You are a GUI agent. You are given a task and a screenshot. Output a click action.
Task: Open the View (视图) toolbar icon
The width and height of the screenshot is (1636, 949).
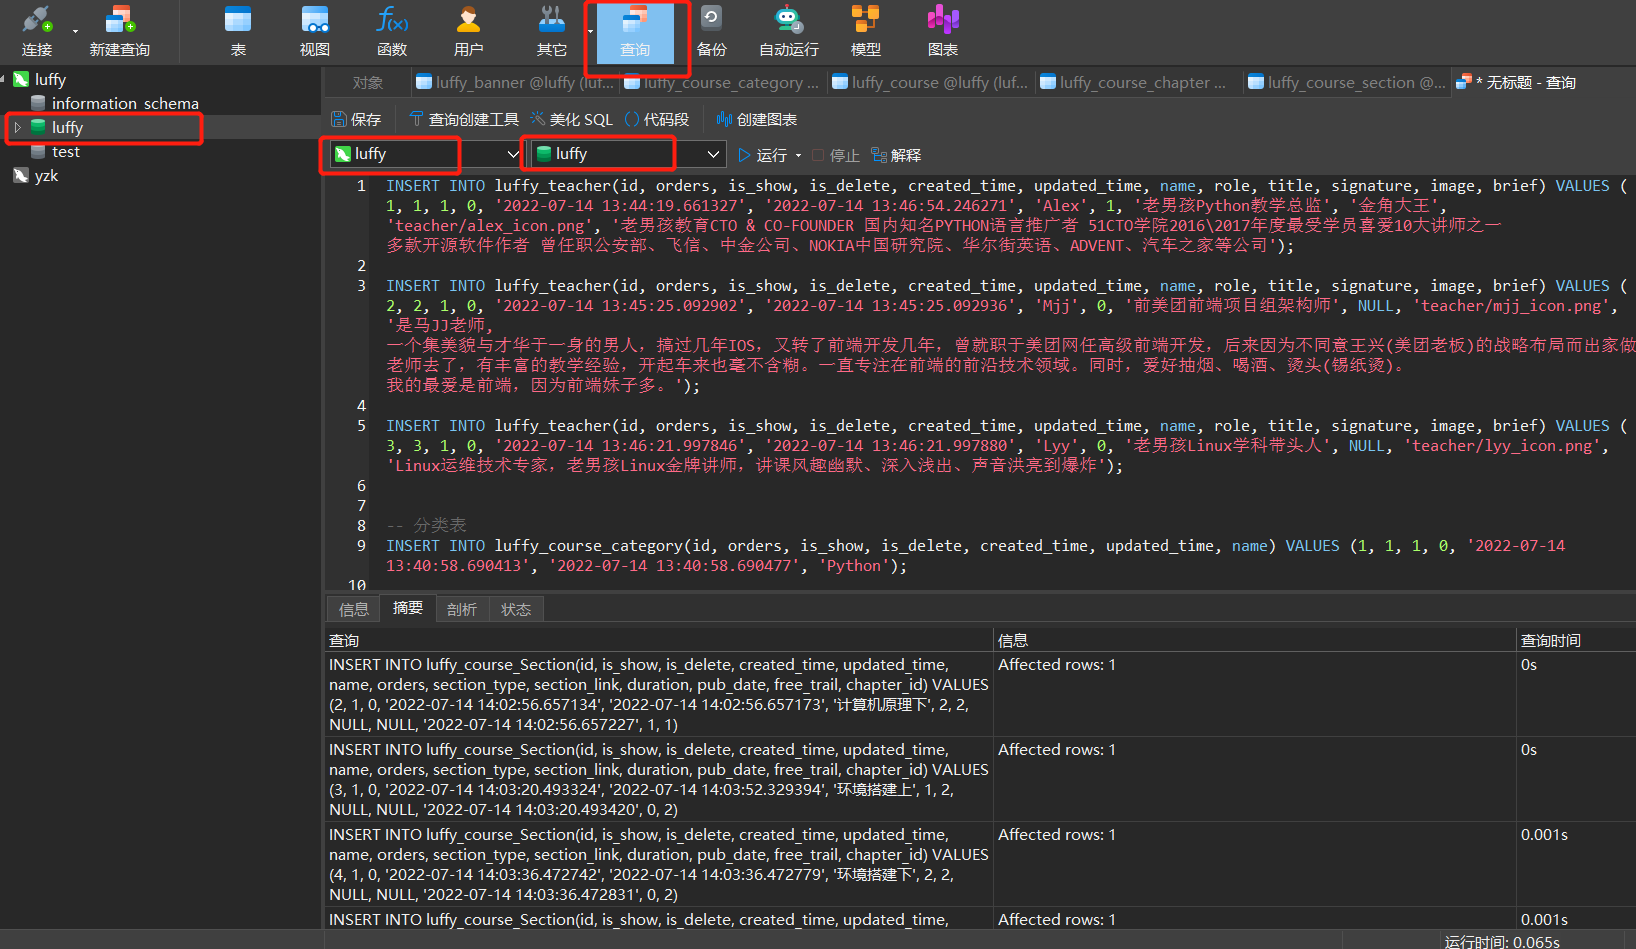click(315, 32)
